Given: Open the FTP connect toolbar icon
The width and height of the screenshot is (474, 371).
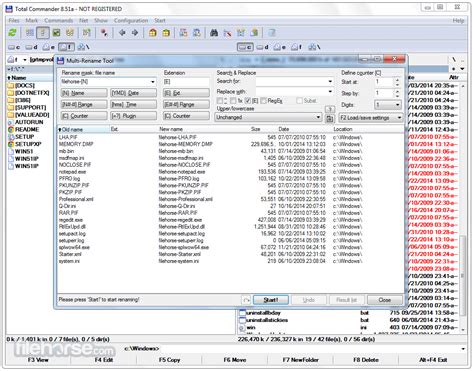Looking at the screenshot, I should [x=183, y=33].
